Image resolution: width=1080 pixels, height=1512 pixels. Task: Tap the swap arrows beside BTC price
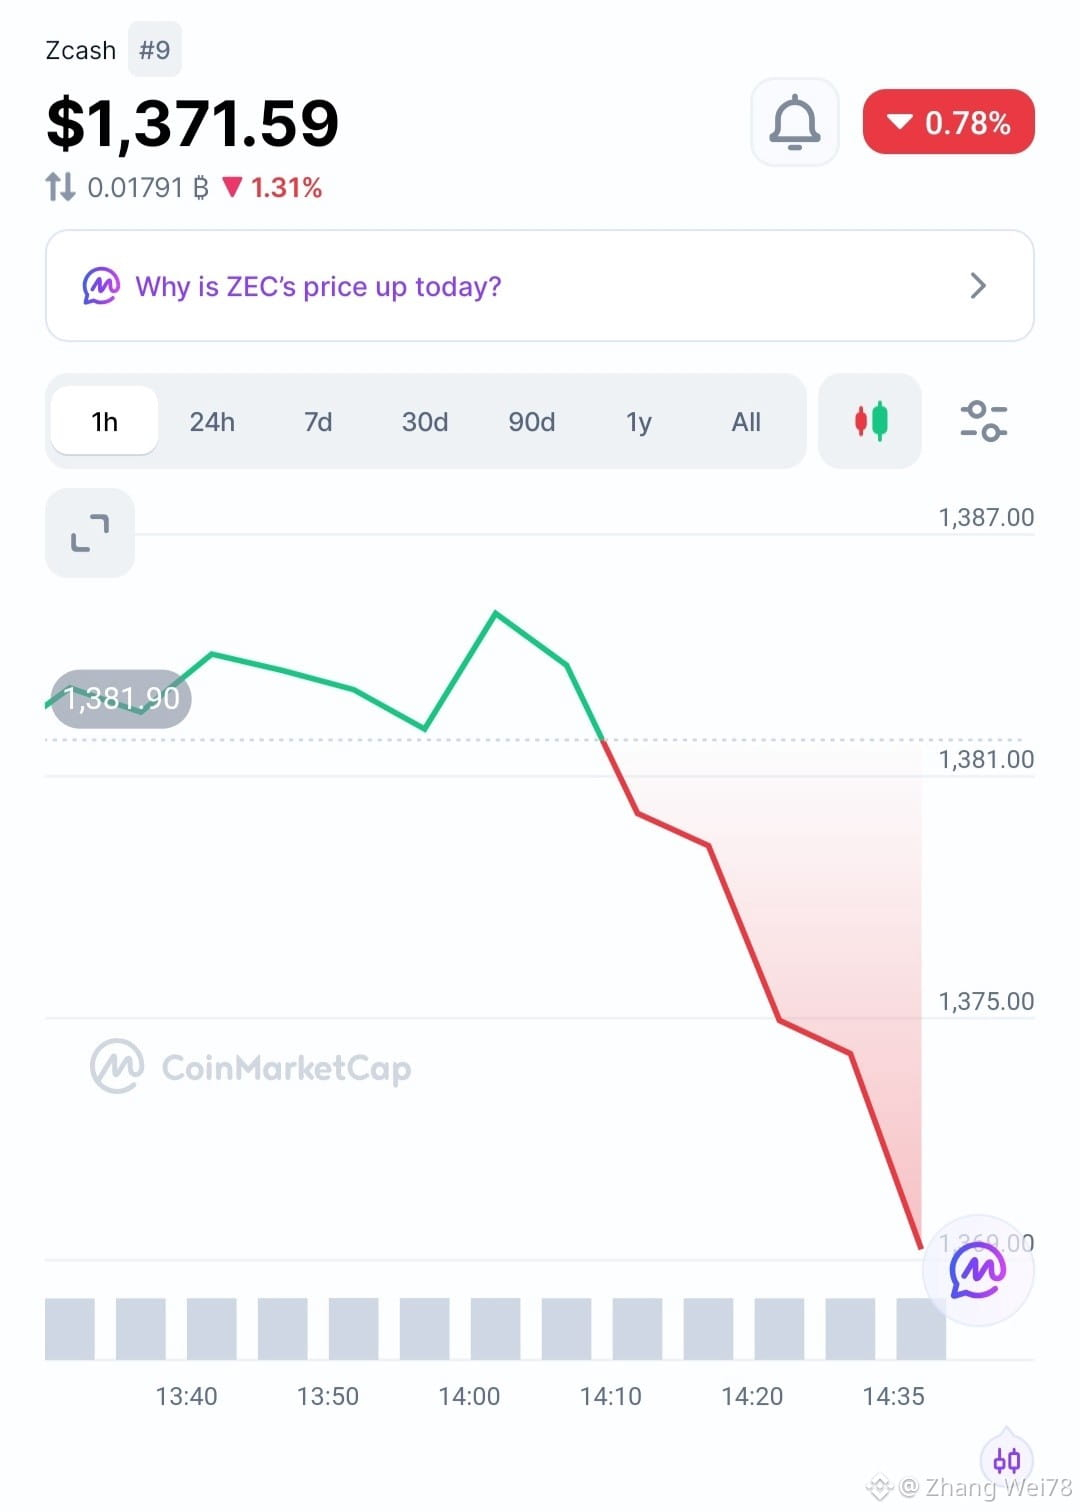coord(60,187)
